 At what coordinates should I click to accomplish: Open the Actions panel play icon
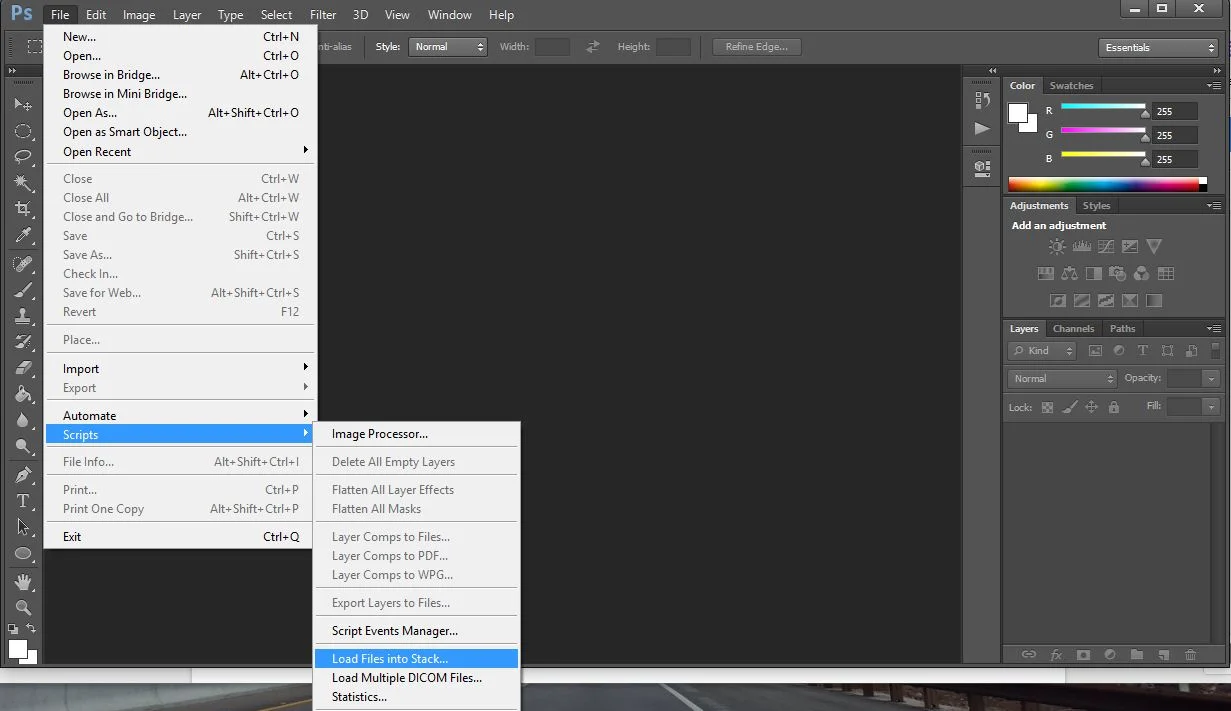tap(982, 128)
